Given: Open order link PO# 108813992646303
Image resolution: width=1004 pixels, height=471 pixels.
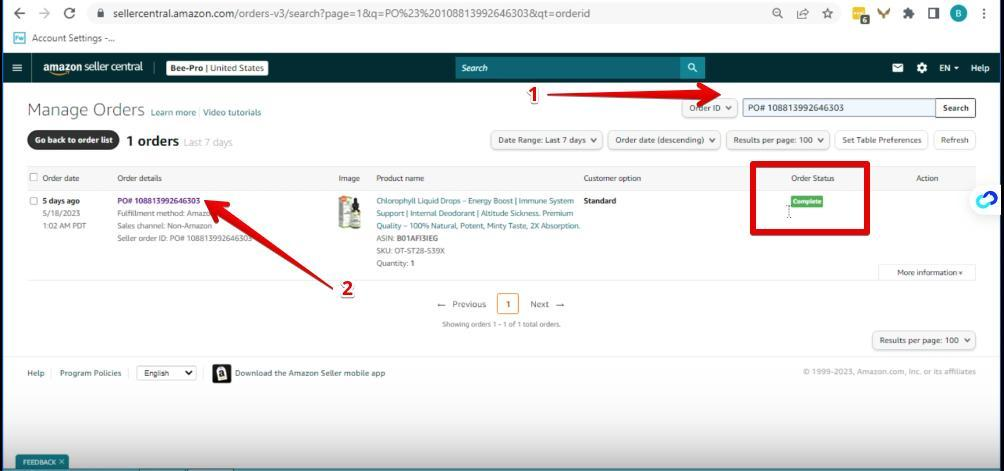Looking at the screenshot, I should pyautogui.click(x=159, y=201).
